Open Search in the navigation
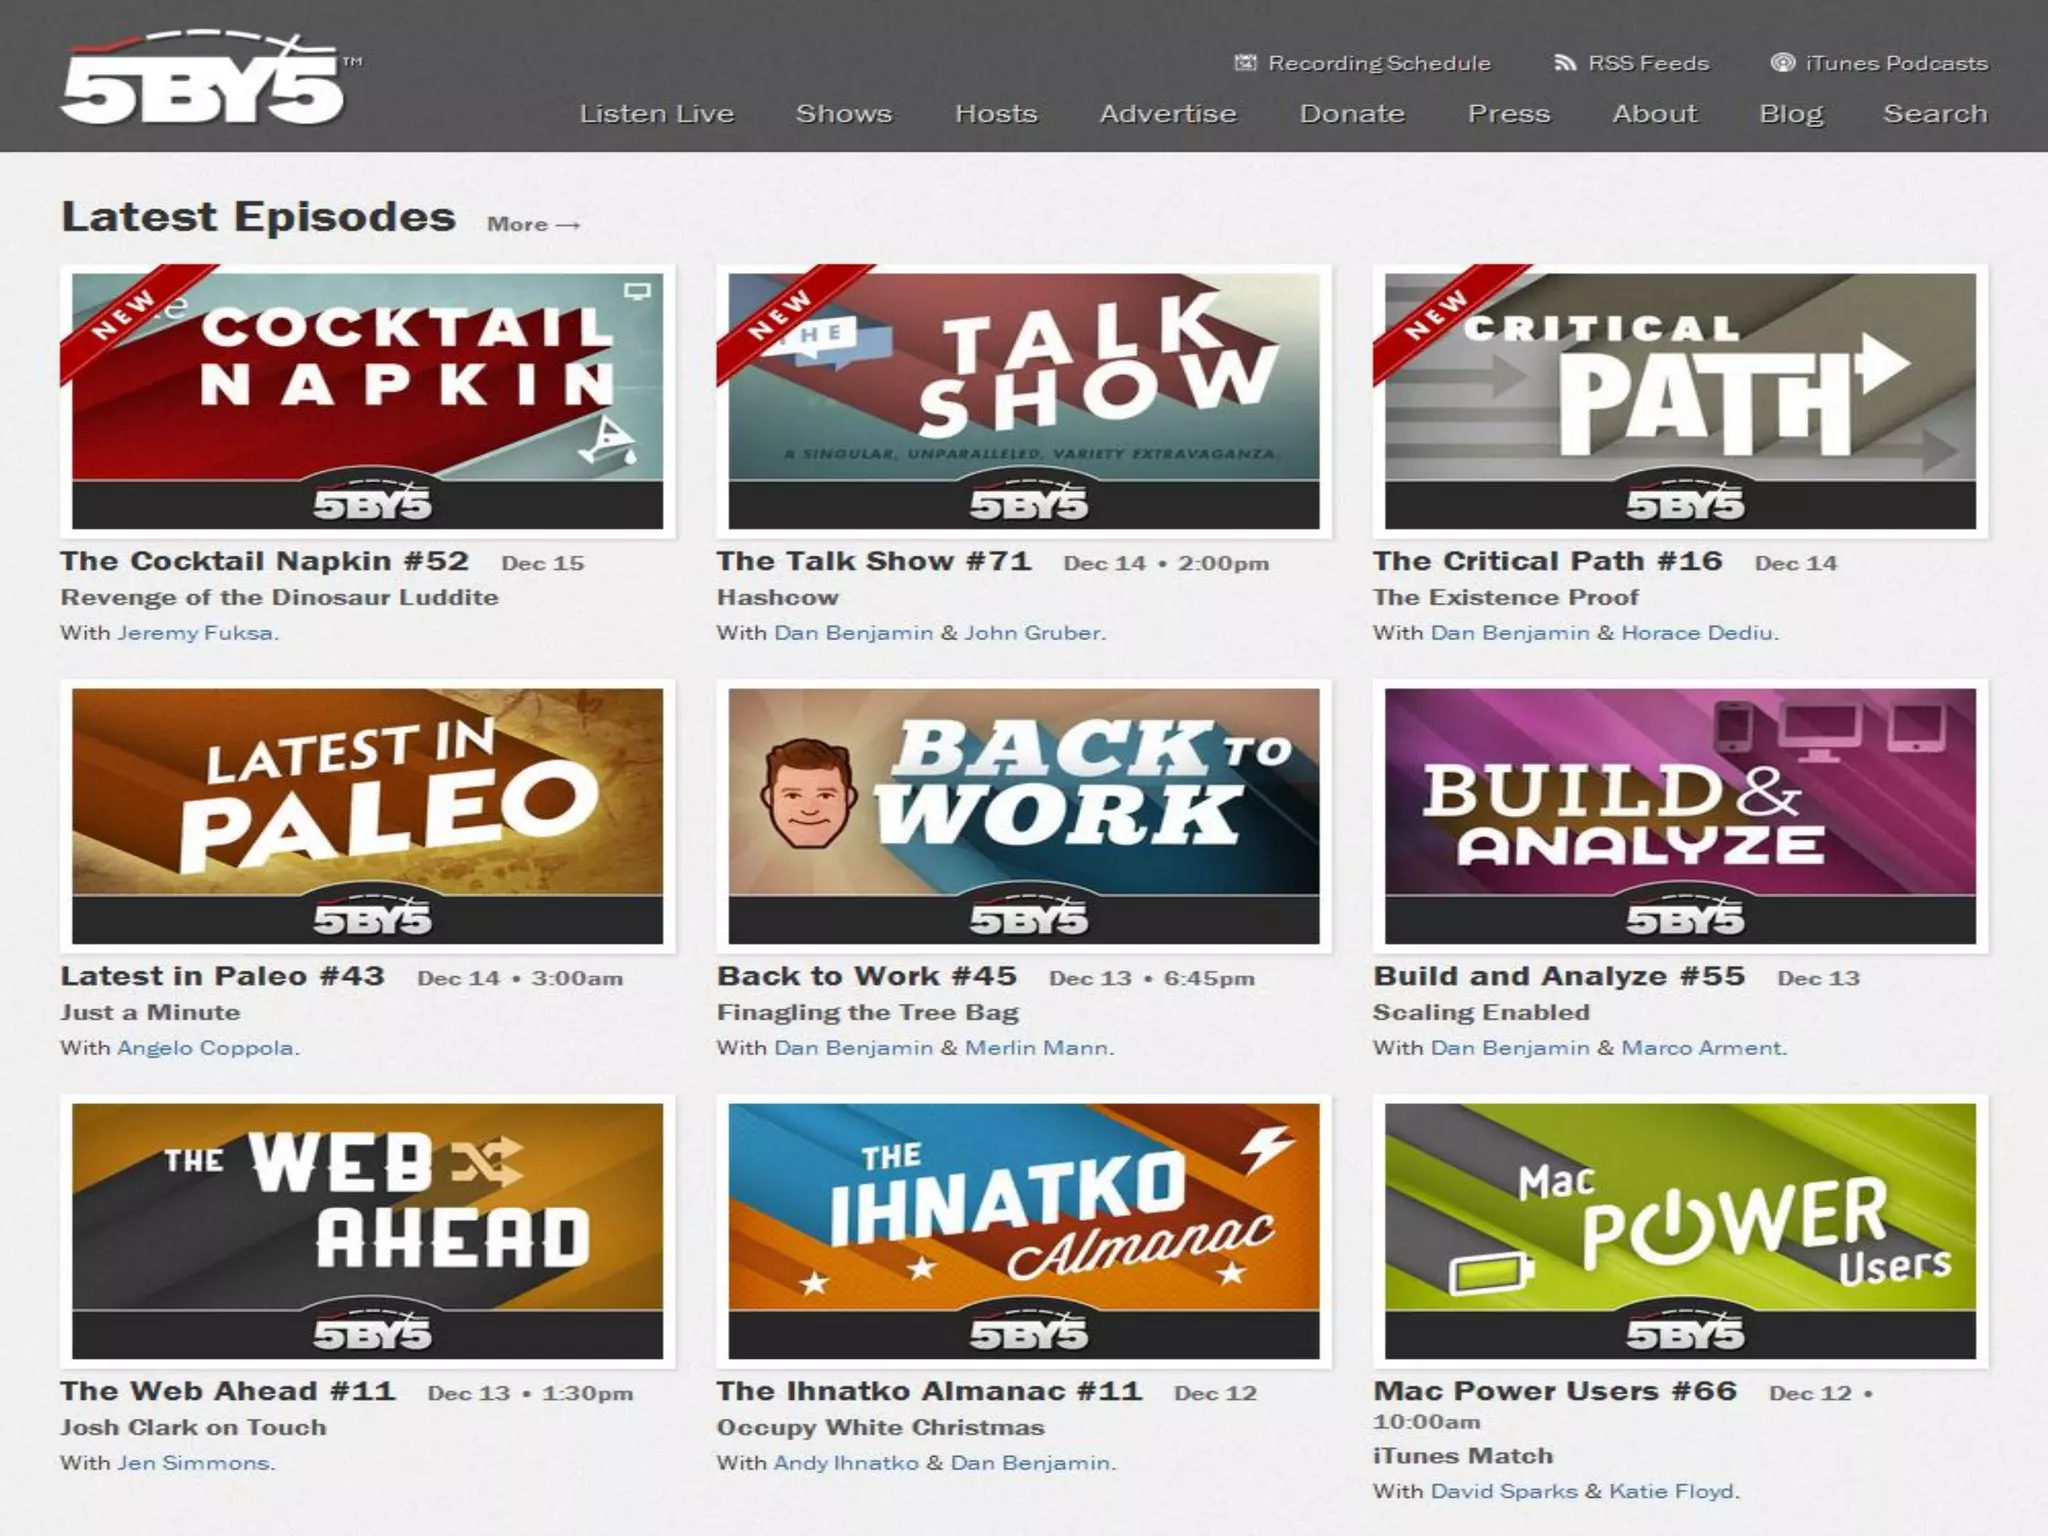 1935,114
